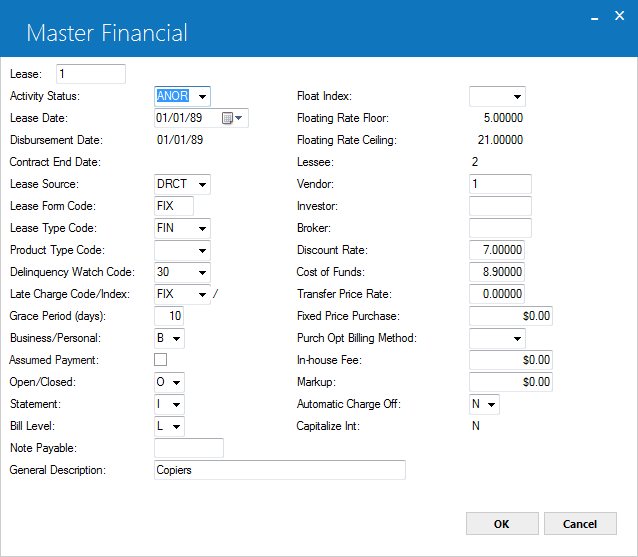The image size is (638, 557).
Task: Click the Contract End Date label
Action: click(55, 162)
